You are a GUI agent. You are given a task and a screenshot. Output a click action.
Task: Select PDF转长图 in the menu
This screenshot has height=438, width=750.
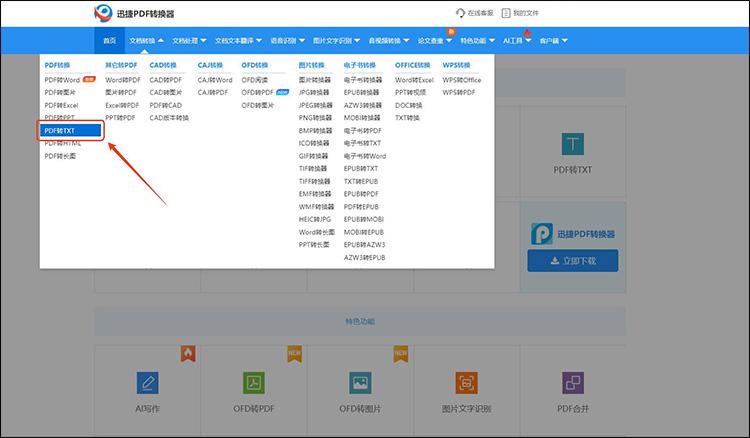coord(60,156)
